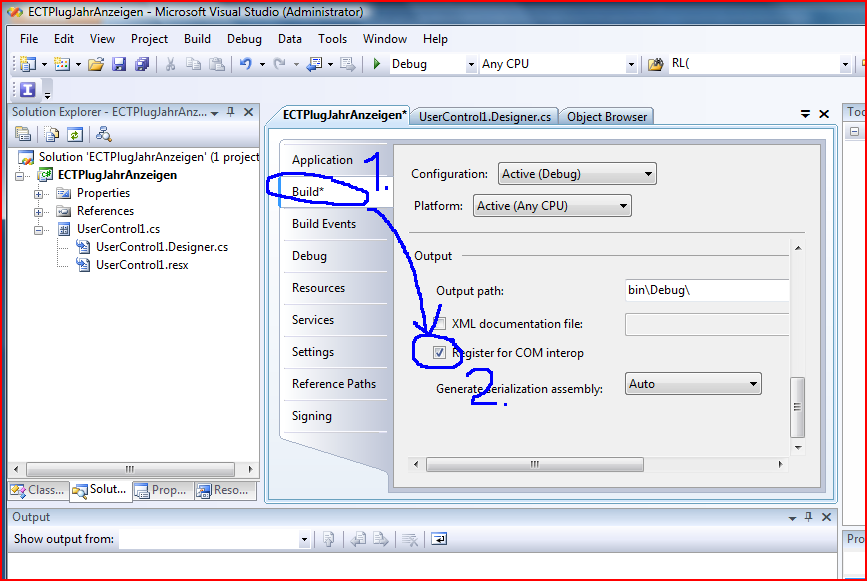The image size is (867, 581).
Task: Select UserControl1.Designer.cs in Solution Explorer tree
Action: pos(162,247)
